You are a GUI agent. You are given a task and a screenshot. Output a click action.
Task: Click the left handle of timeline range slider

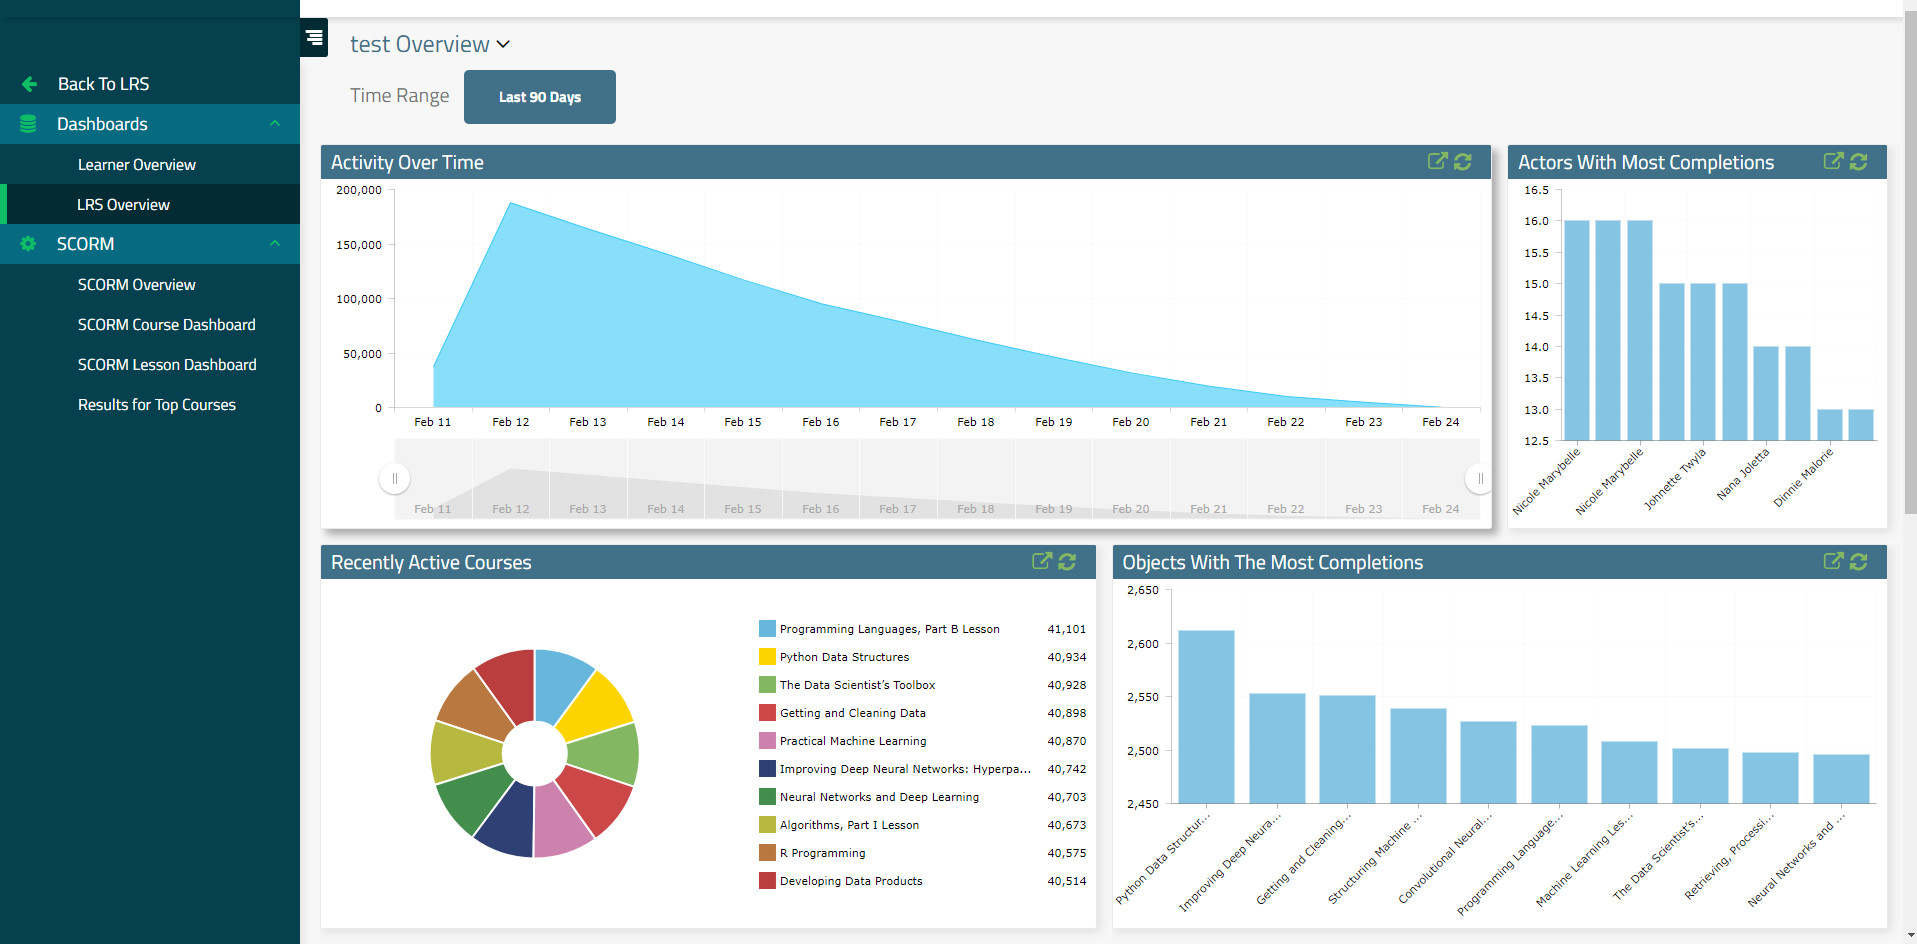395,479
